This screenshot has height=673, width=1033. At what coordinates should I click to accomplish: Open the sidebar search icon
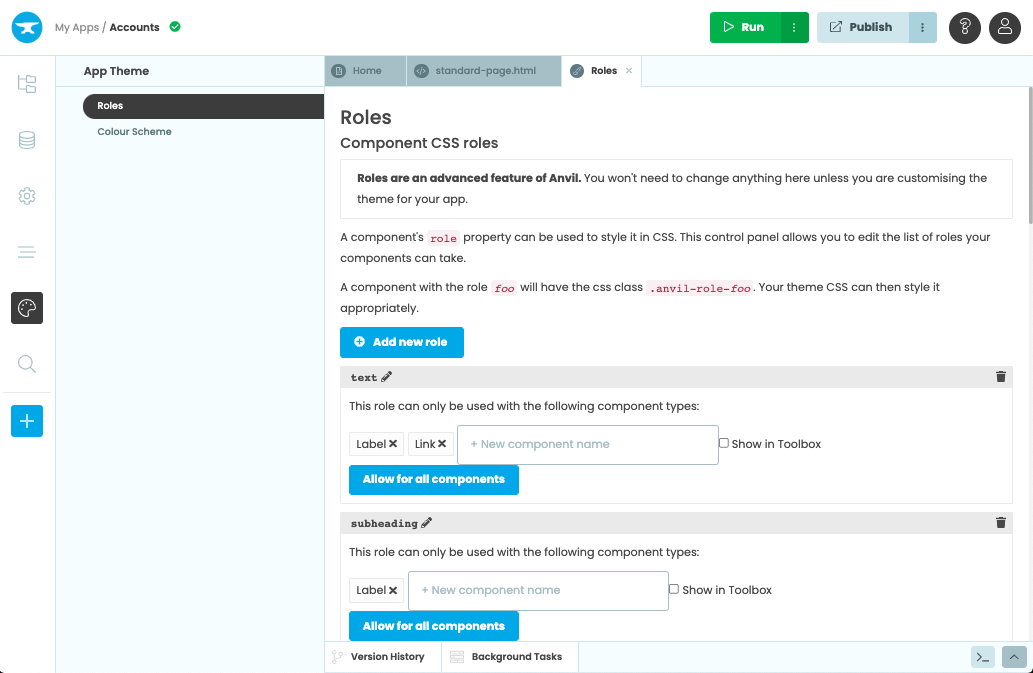[x=27, y=364]
